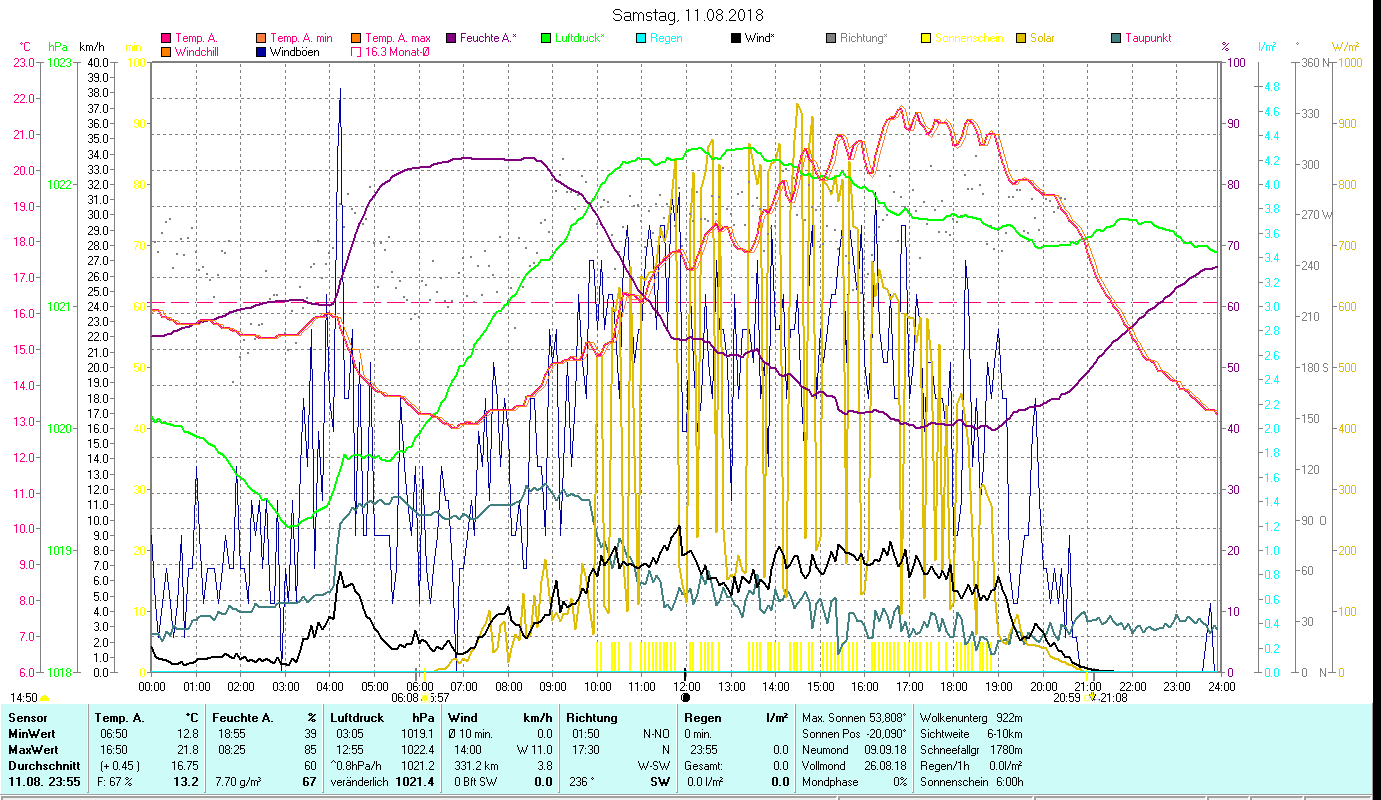This screenshot has width=1381, height=800.
Task: Click the pressure trend text veränderlich
Action: (359, 782)
